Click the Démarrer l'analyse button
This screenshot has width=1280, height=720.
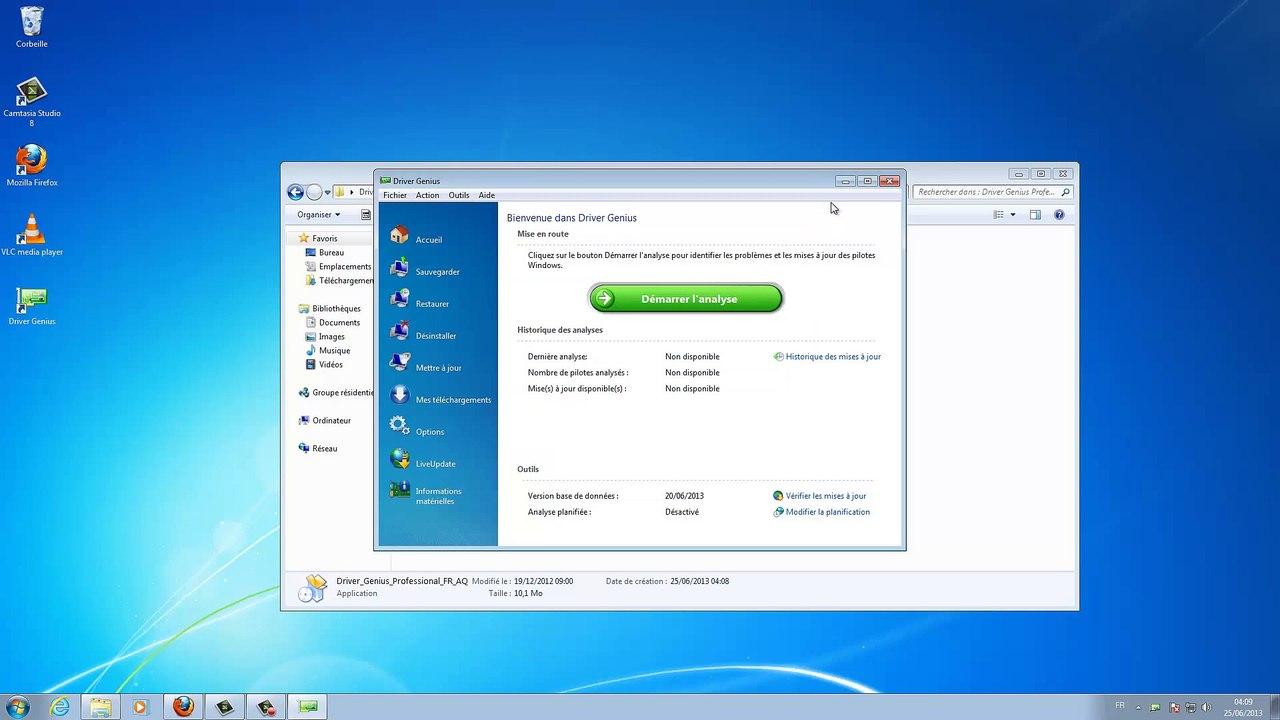pyautogui.click(x=686, y=298)
